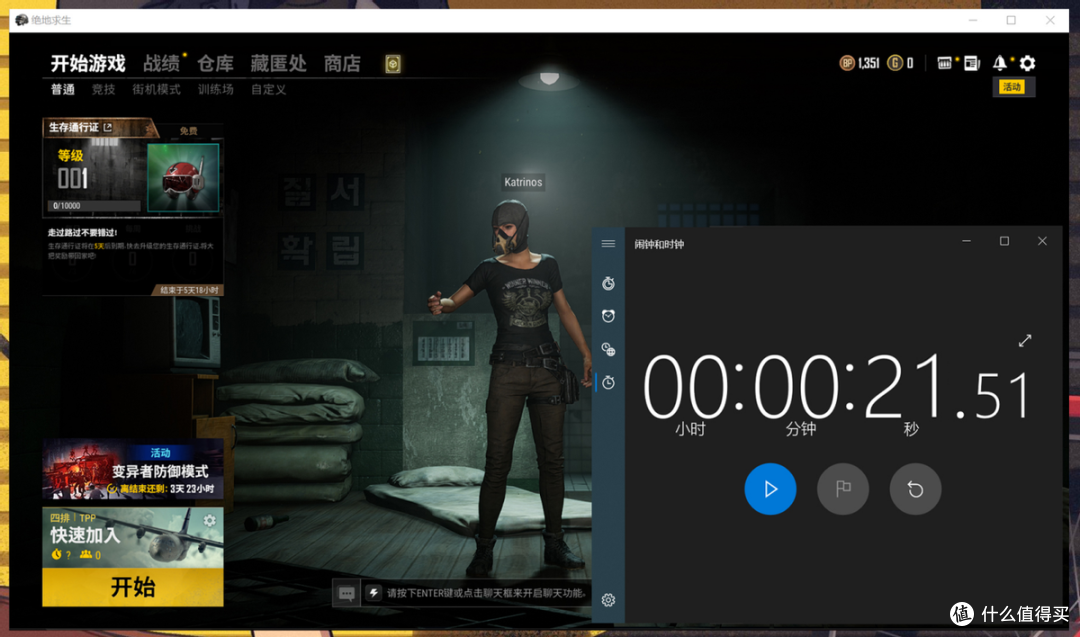Open the 仓库 inventory tab
The height and width of the screenshot is (637, 1080).
point(216,63)
